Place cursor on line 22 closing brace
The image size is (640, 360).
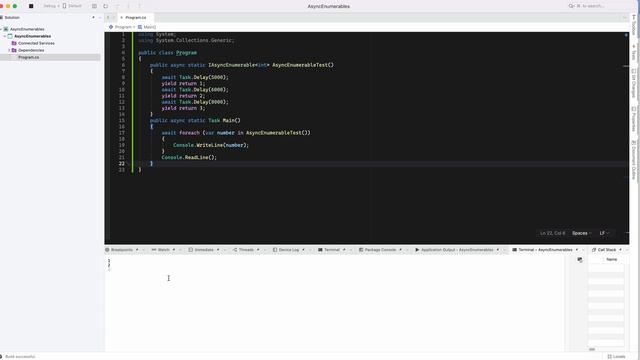(151, 164)
